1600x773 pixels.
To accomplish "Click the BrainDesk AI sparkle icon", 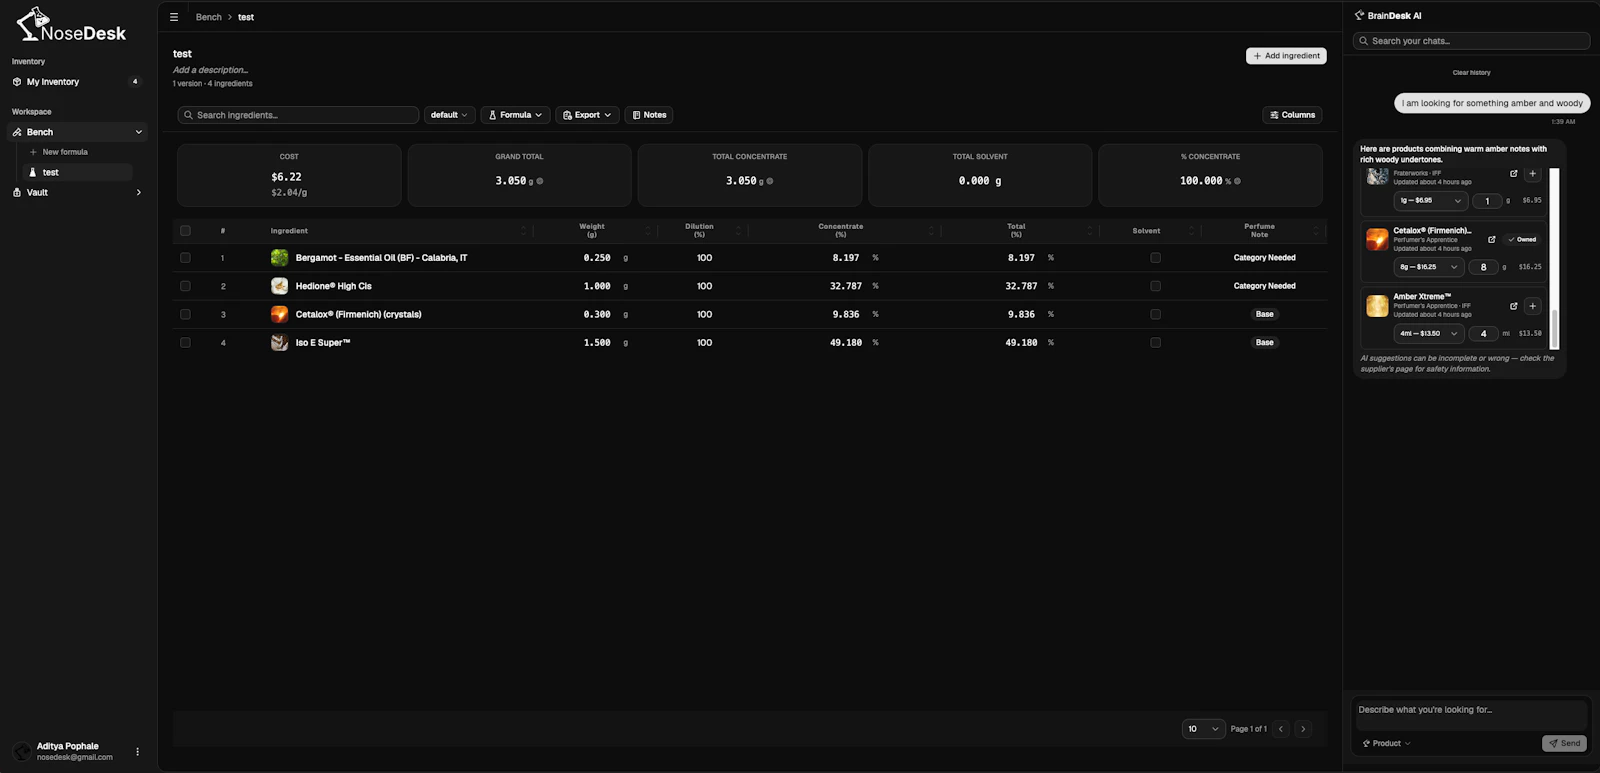I will (x=1359, y=16).
